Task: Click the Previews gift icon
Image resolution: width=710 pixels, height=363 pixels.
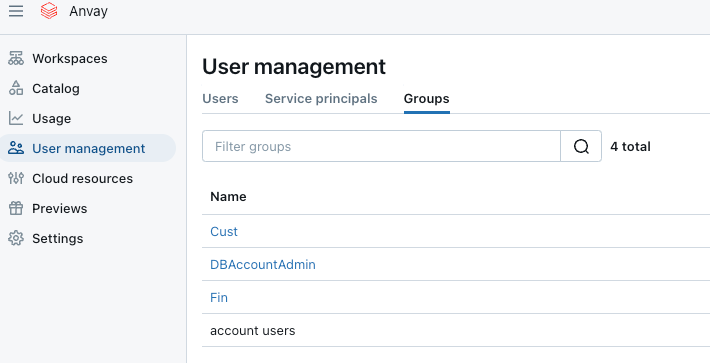Action: 16,208
